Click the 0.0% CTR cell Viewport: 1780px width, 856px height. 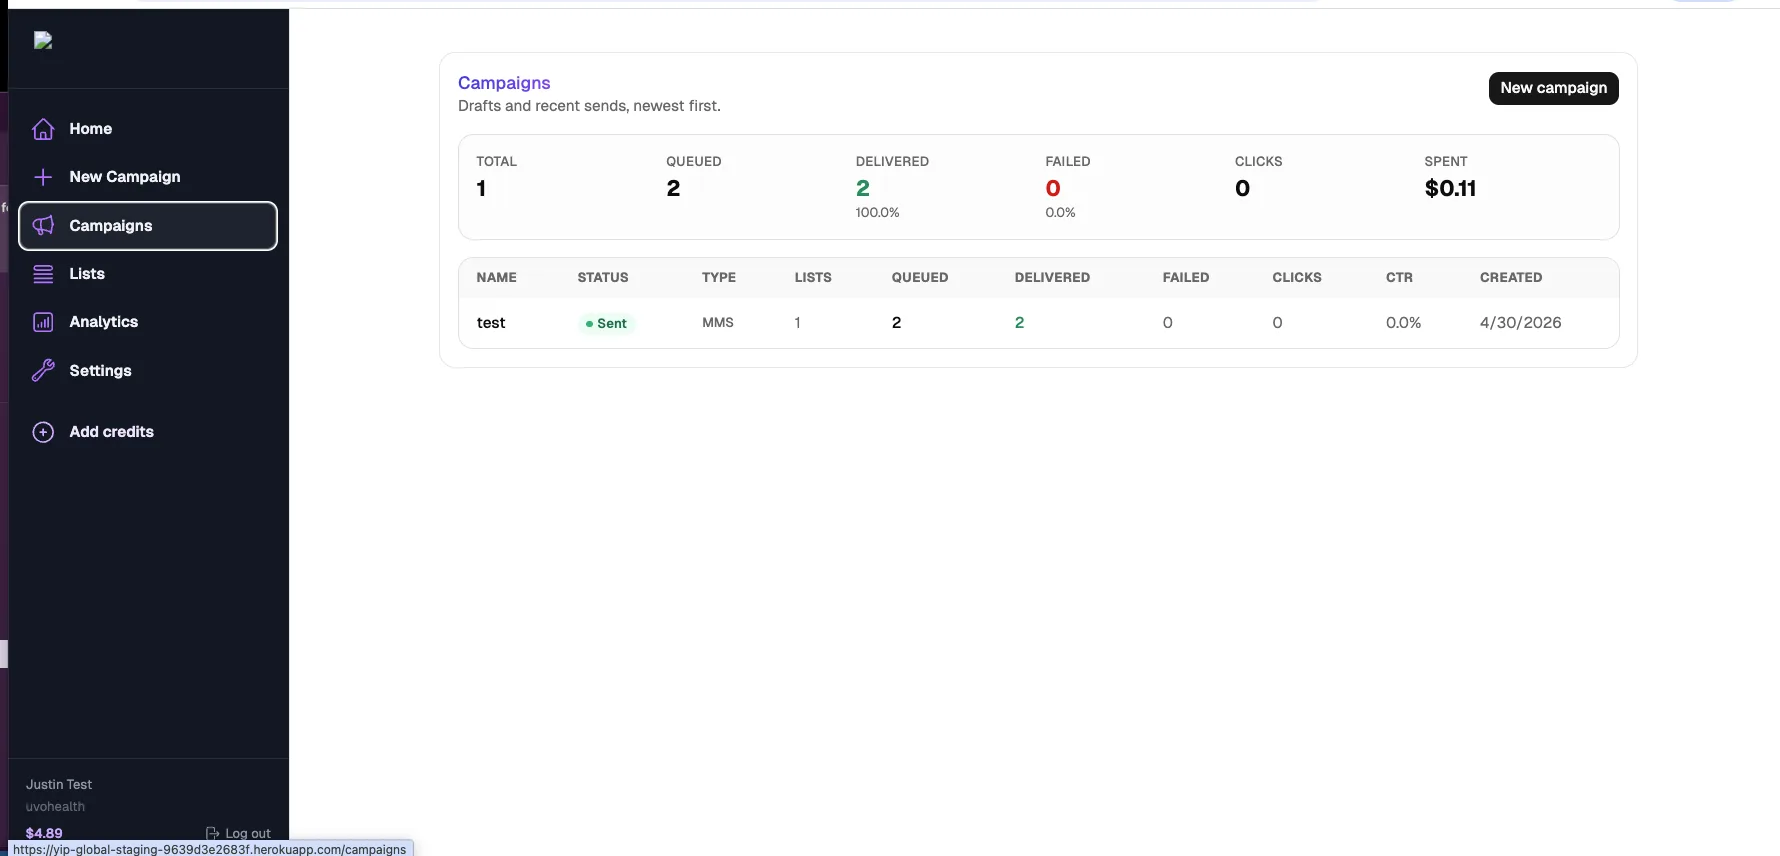point(1403,322)
